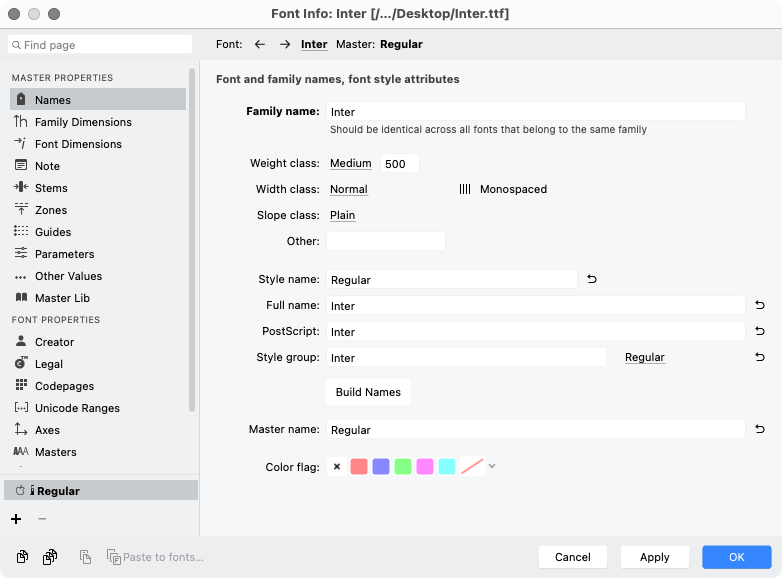
Task: Open the Plain slope class dropdown
Action: [343, 215]
